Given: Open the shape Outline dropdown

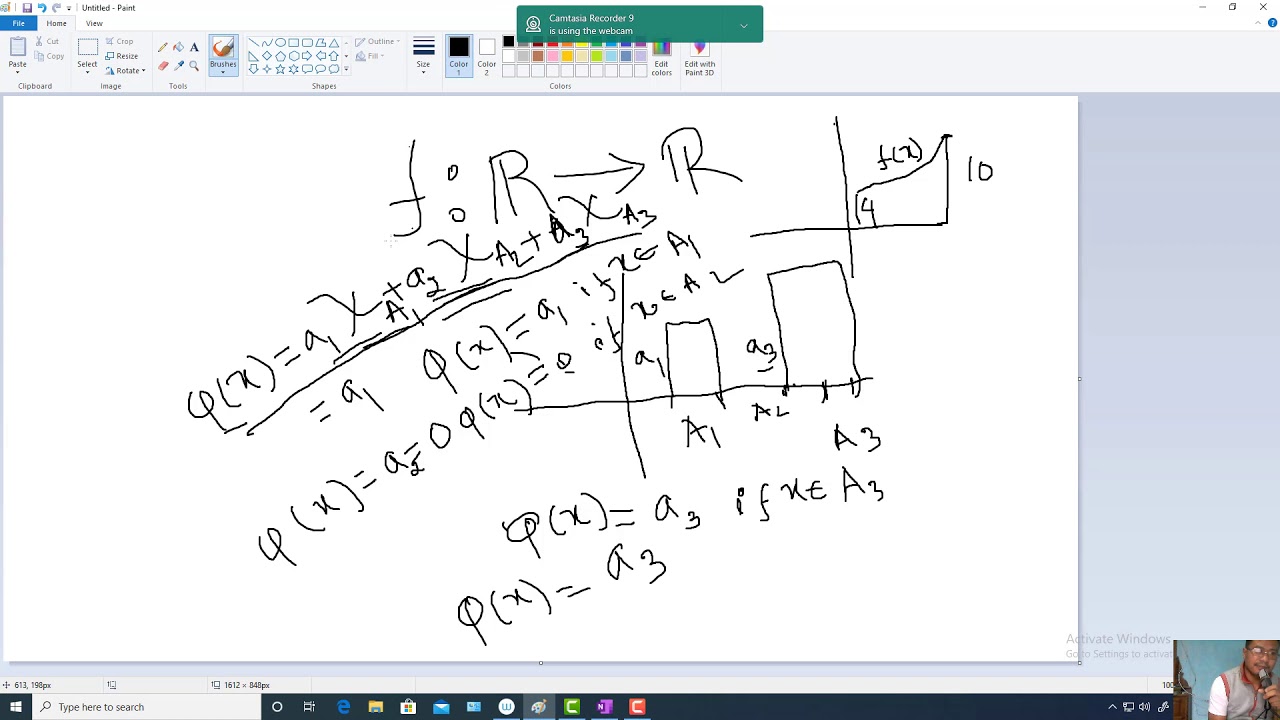Looking at the screenshot, I should [x=377, y=42].
